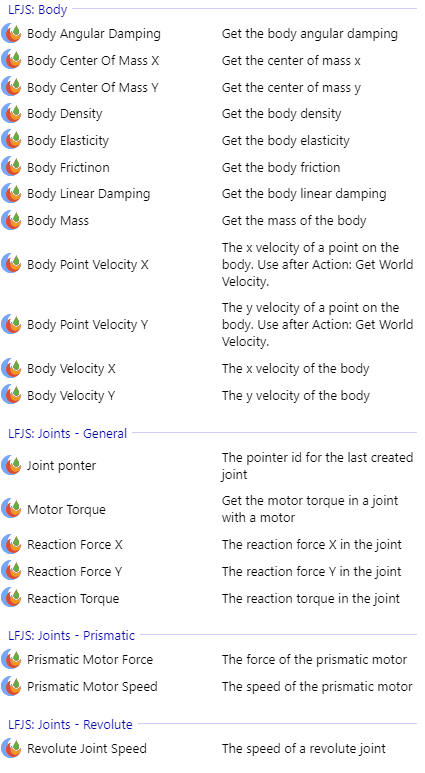Click the Body Linear Damping label
The image size is (425, 773).
[x=89, y=194]
